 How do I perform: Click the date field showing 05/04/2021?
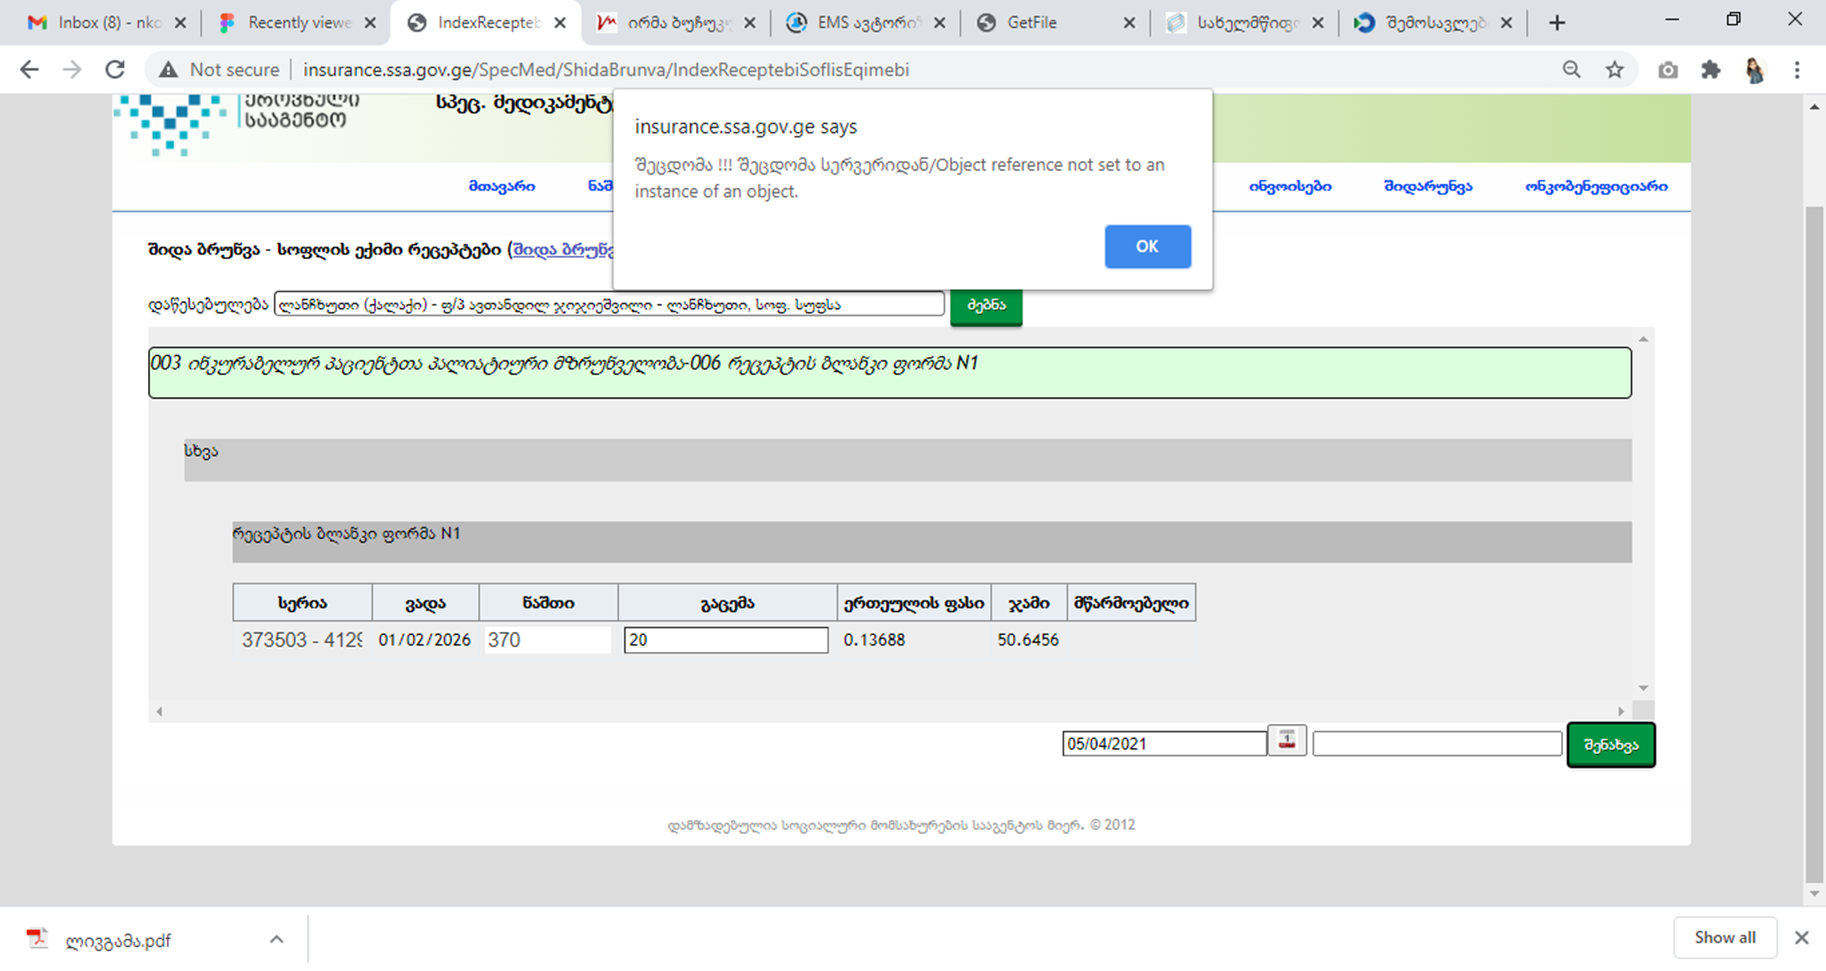point(1163,744)
